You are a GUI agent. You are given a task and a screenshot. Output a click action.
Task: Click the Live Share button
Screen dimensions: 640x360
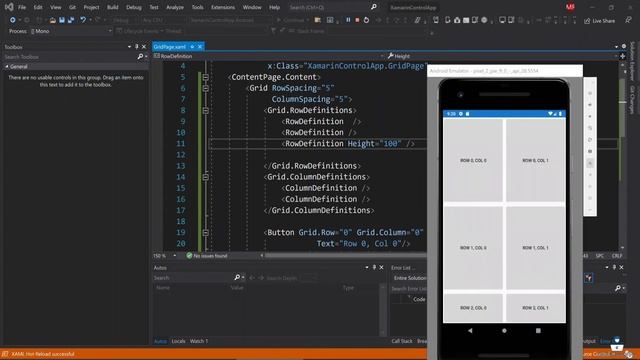(599, 21)
